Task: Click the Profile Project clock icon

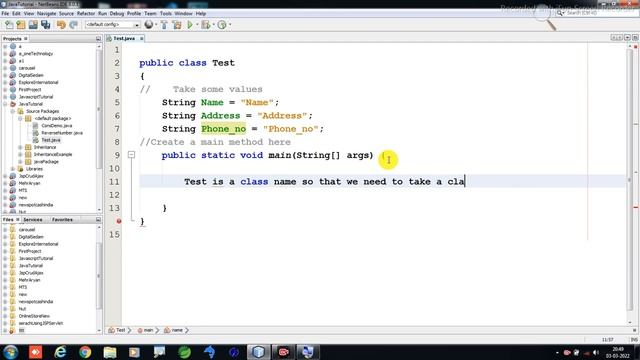Action: [222, 25]
